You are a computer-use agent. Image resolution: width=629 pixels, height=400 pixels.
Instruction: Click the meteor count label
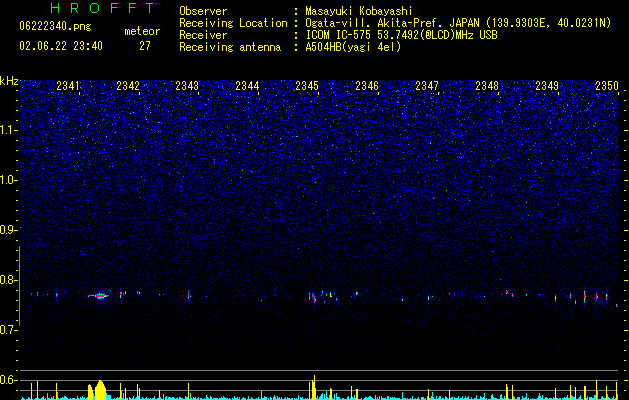coord(142,31)
